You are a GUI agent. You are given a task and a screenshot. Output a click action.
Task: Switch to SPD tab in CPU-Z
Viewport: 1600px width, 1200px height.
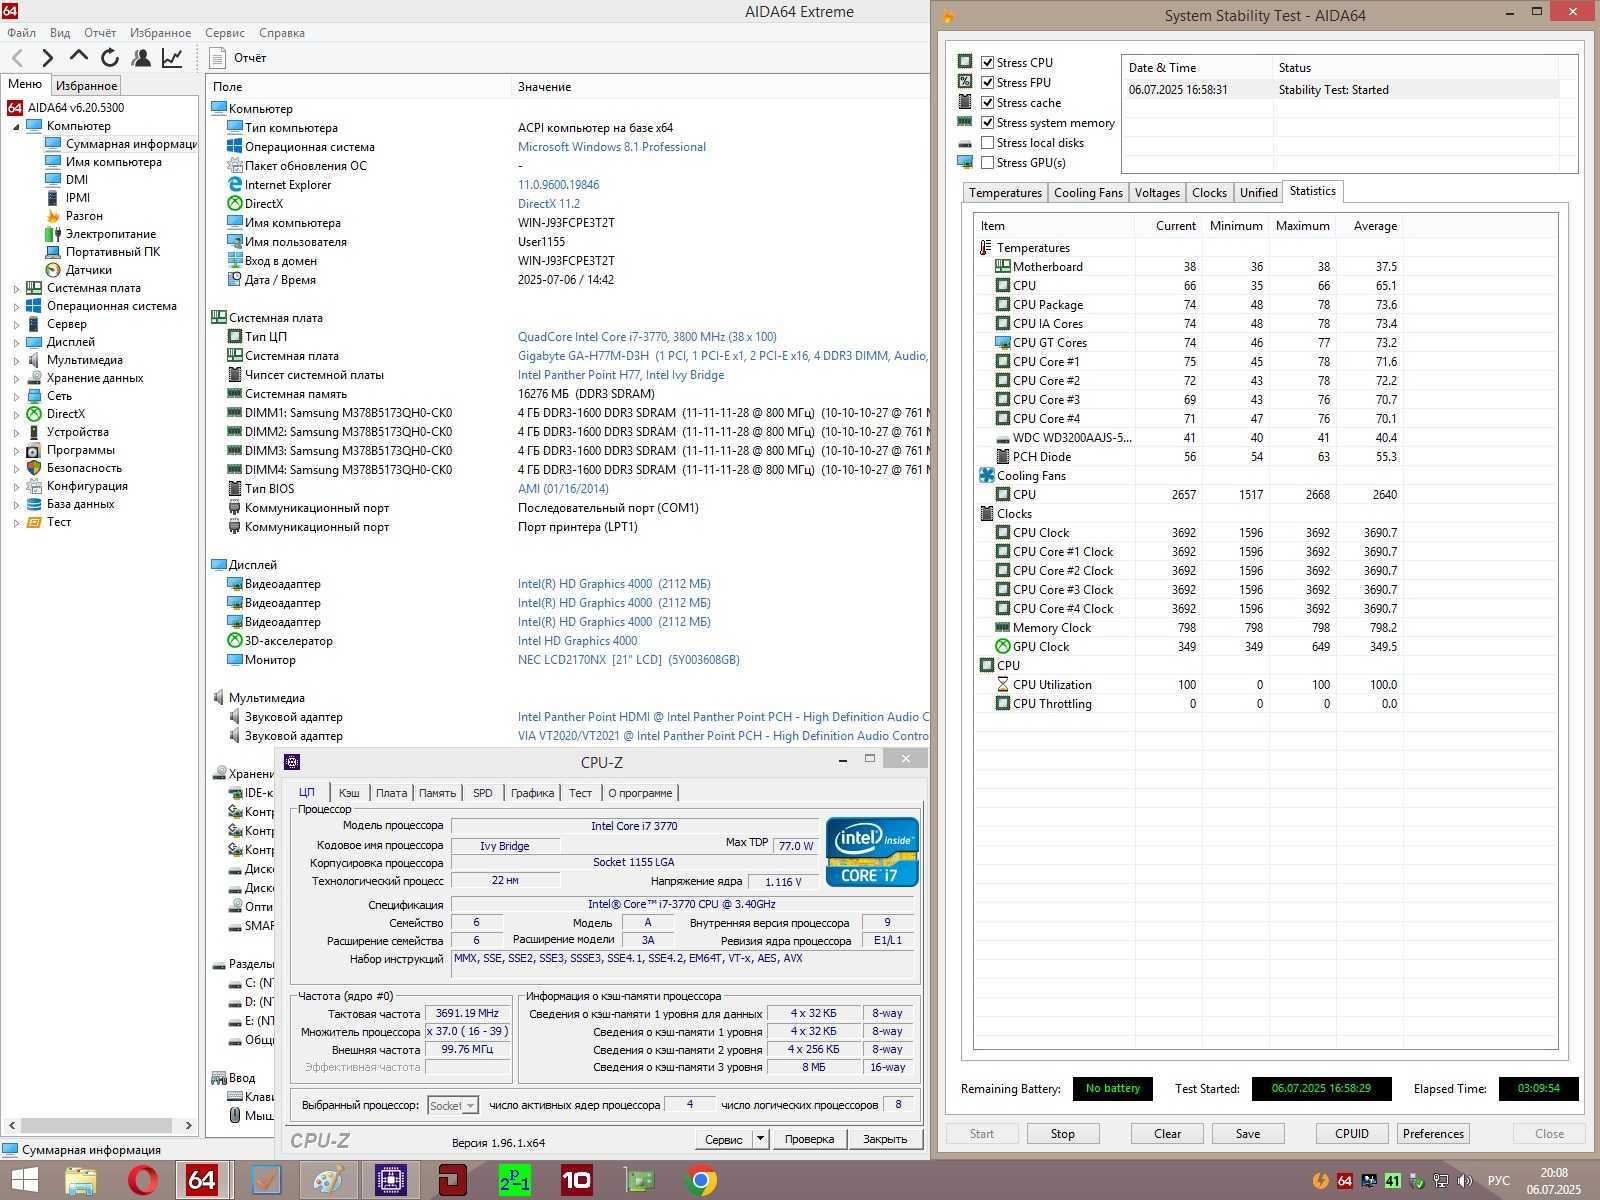(x=483, y=792)
